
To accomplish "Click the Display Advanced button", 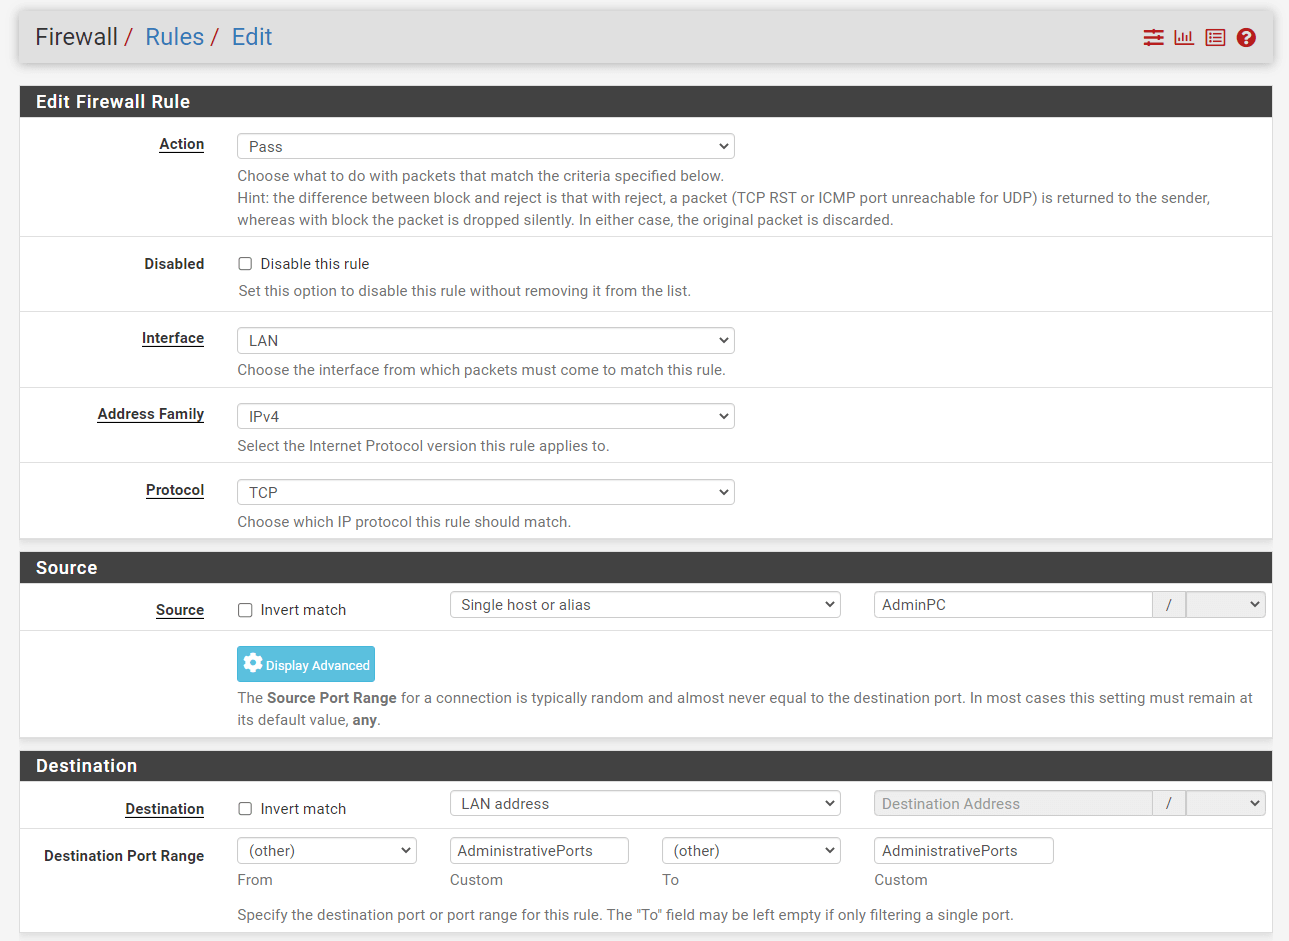I will (x=306, y=664).
